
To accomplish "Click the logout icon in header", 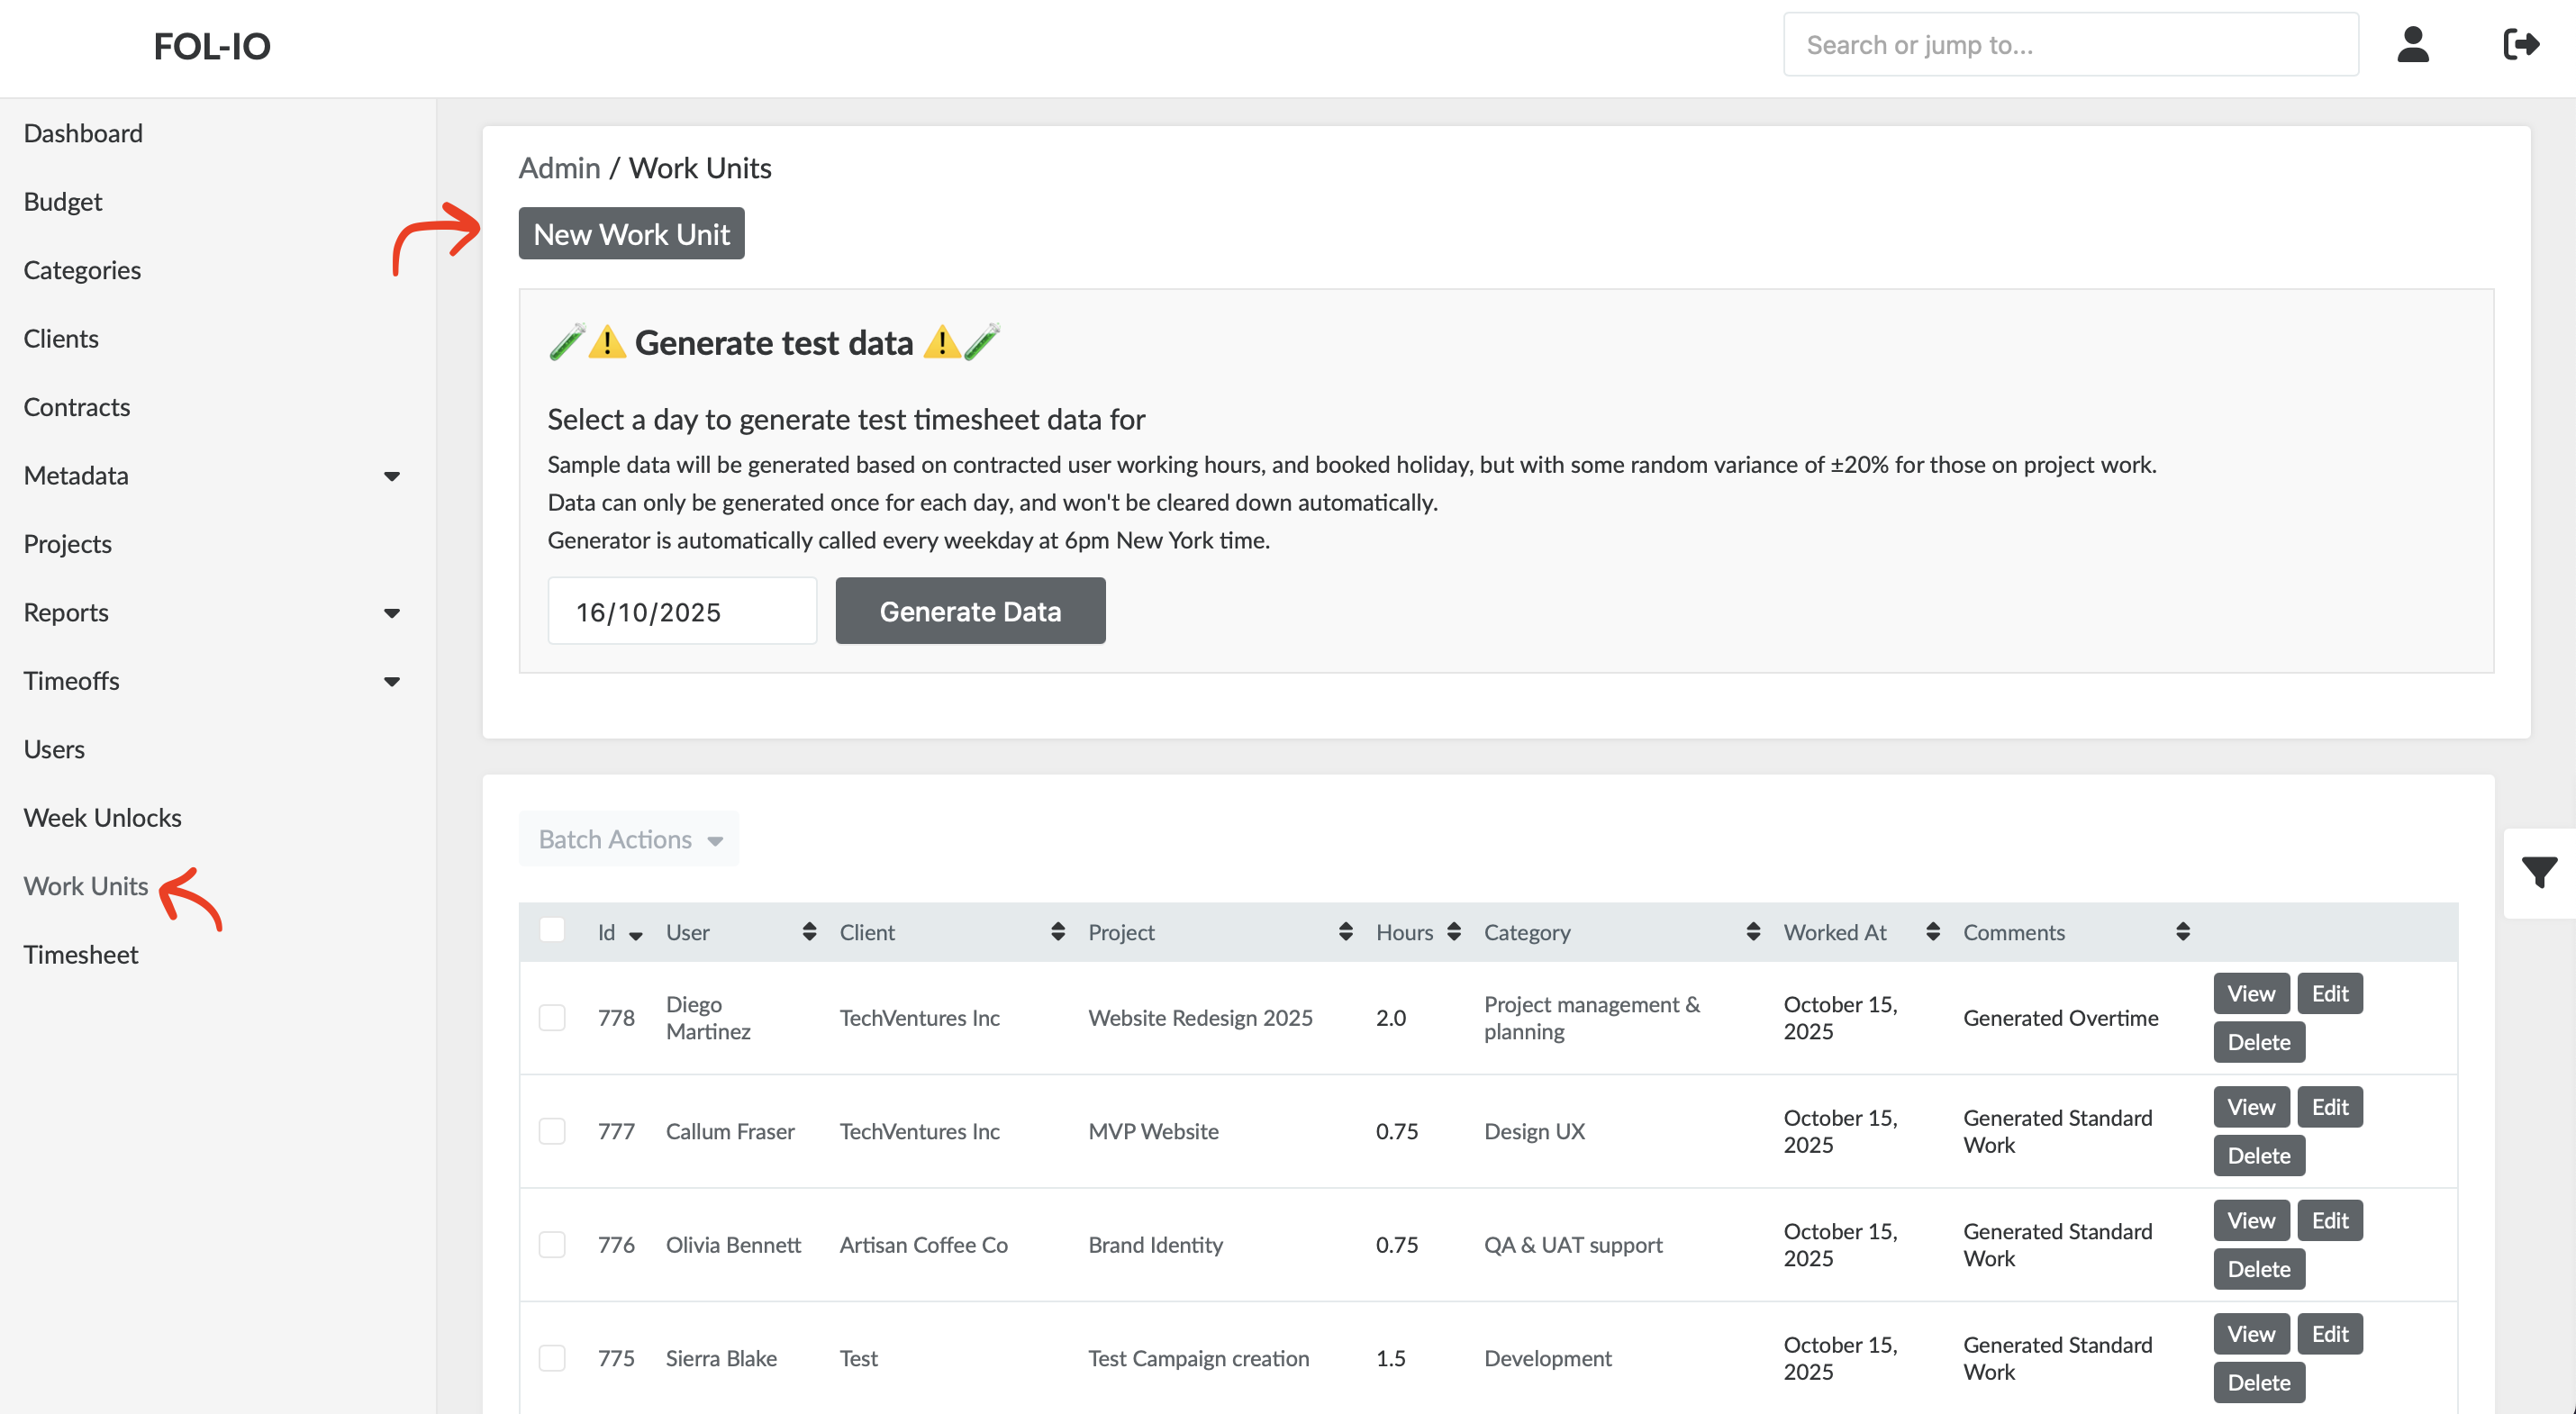I will point(2520,45).
